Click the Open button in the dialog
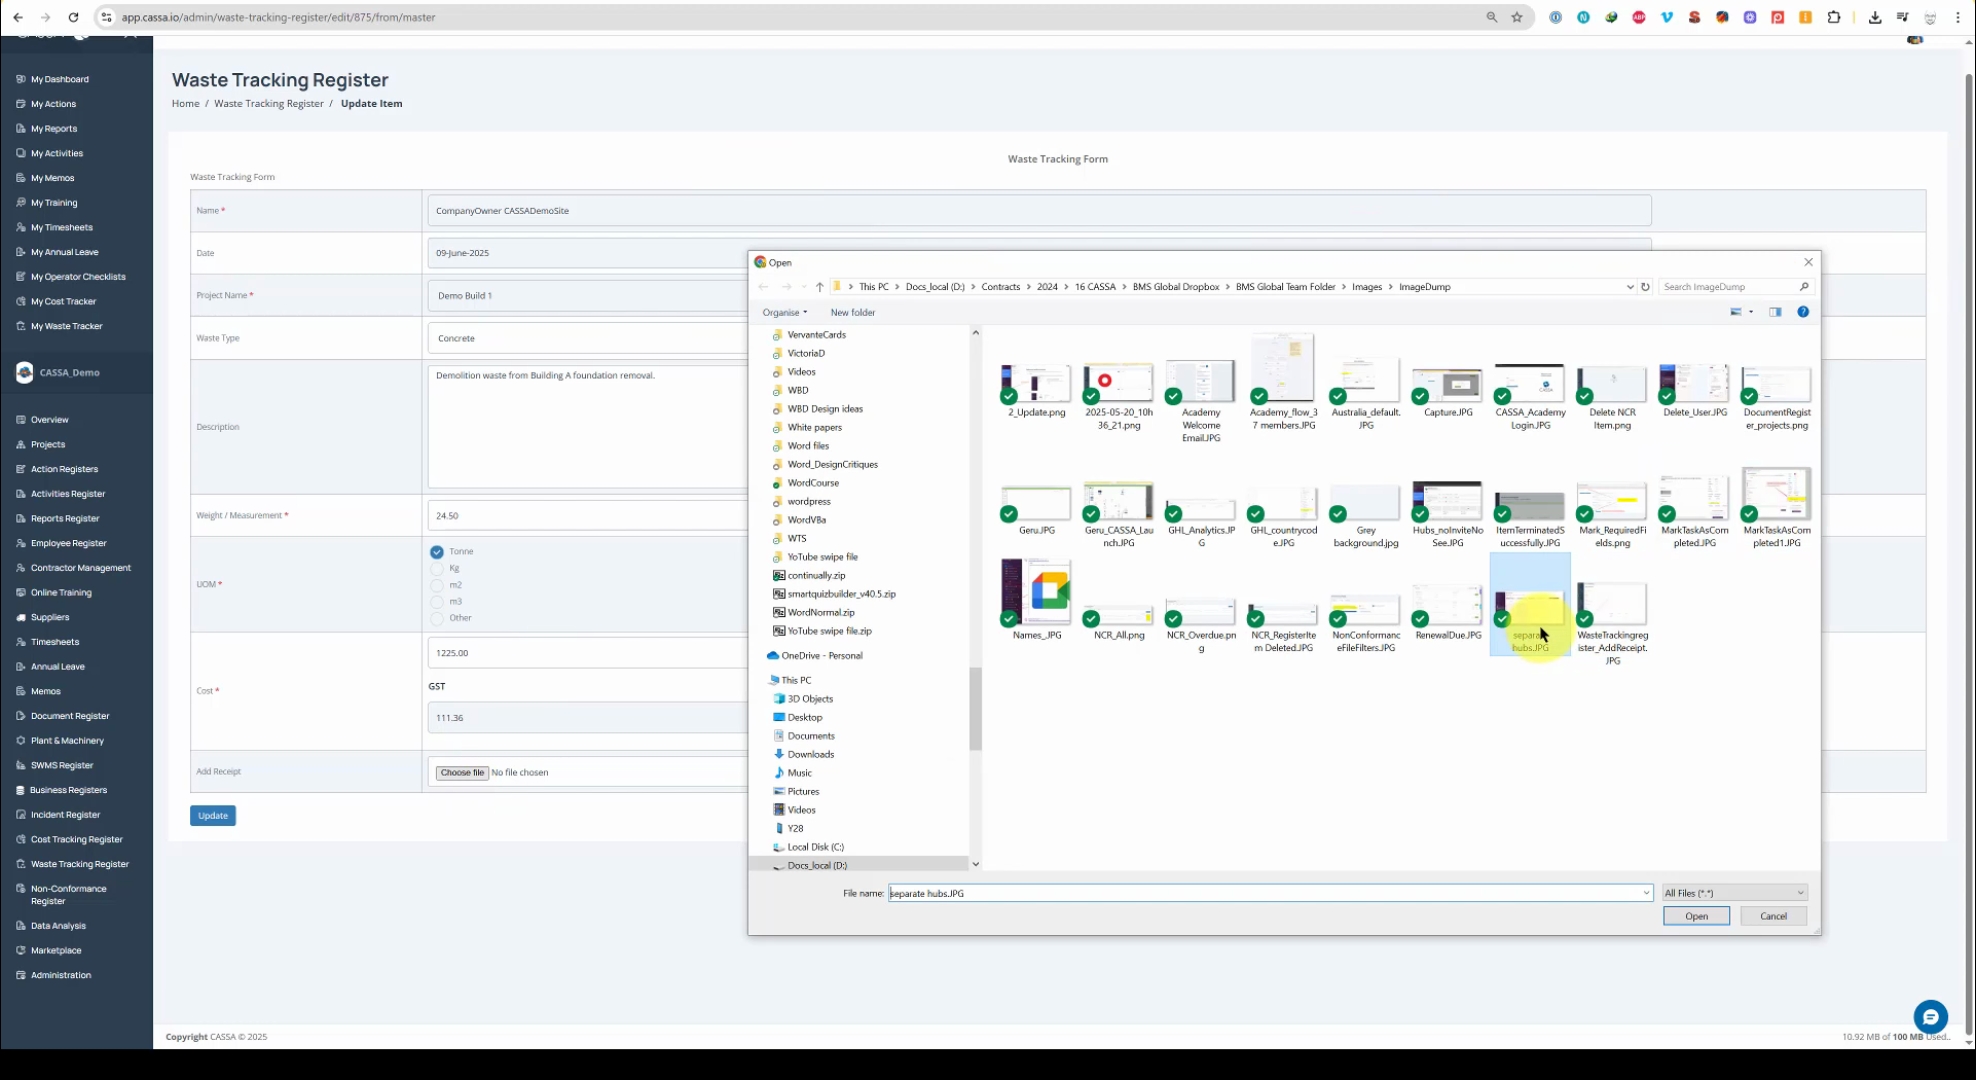Image resolution: width=1976 pixels, height=1080 pixels. click(x=1696, y=916)
